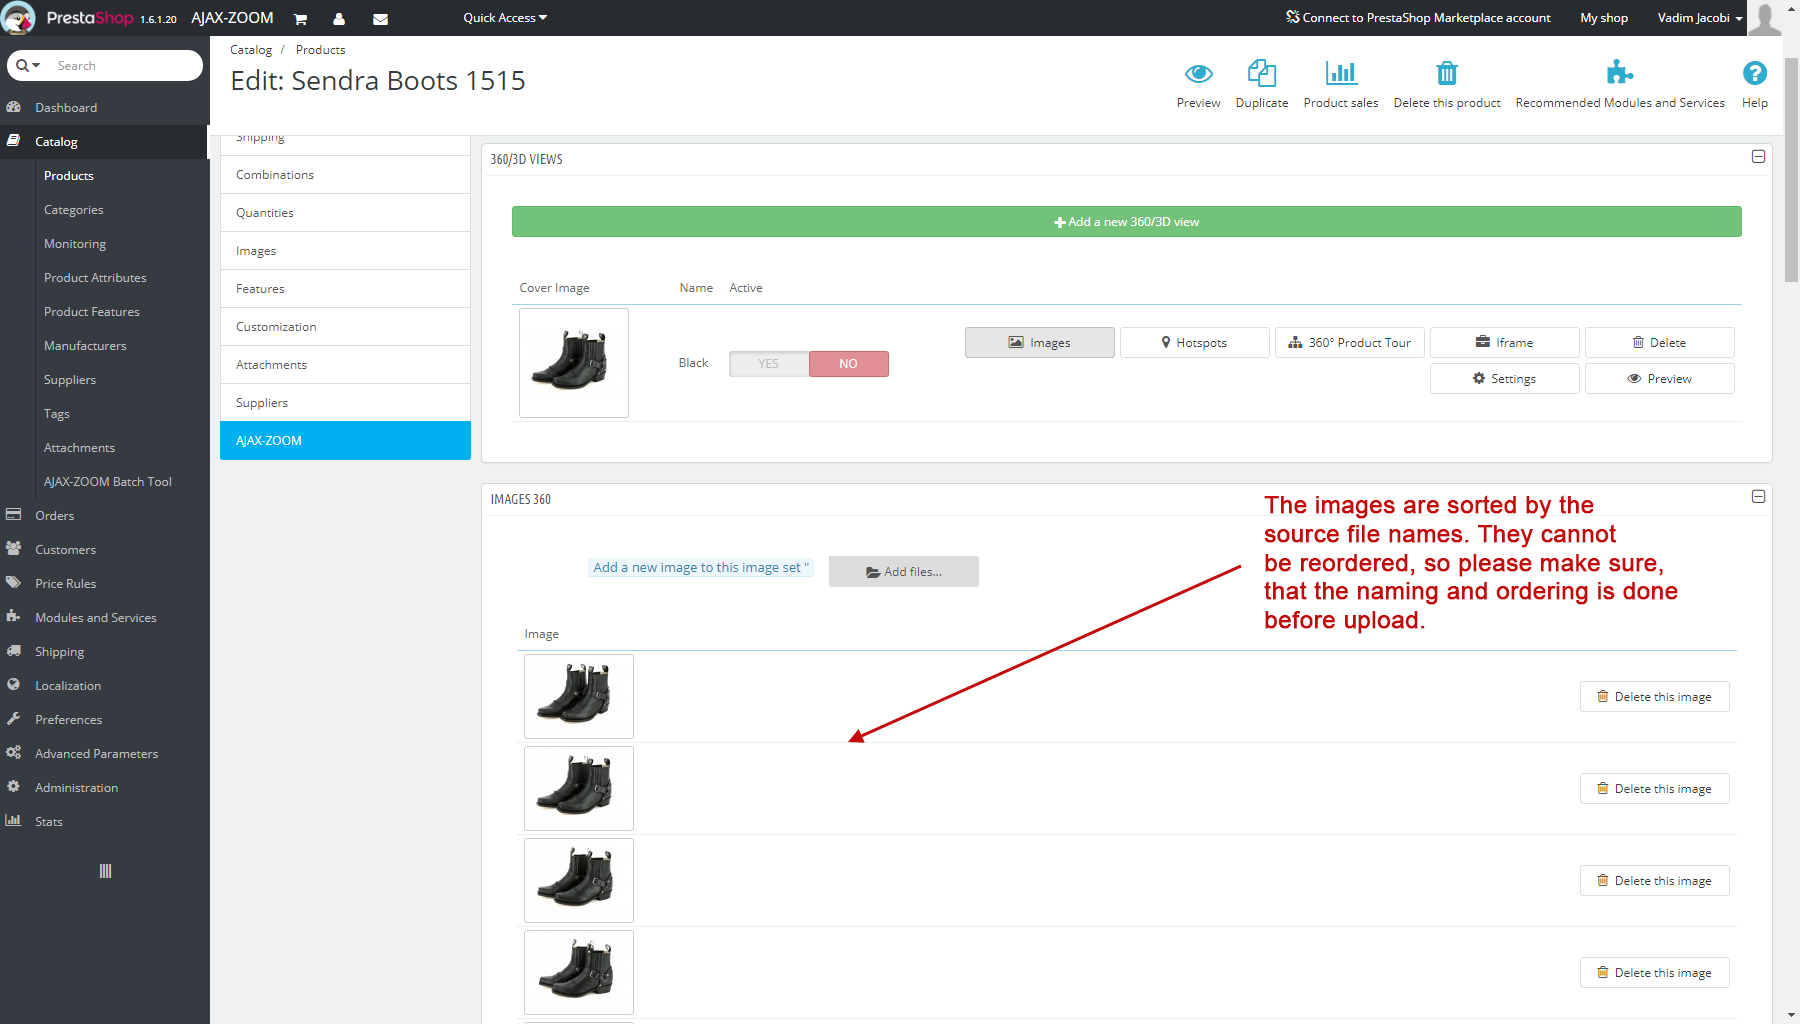The image size is (1800, 1024).
Task: Open the Quick Access dropdown
Action: 505,18
